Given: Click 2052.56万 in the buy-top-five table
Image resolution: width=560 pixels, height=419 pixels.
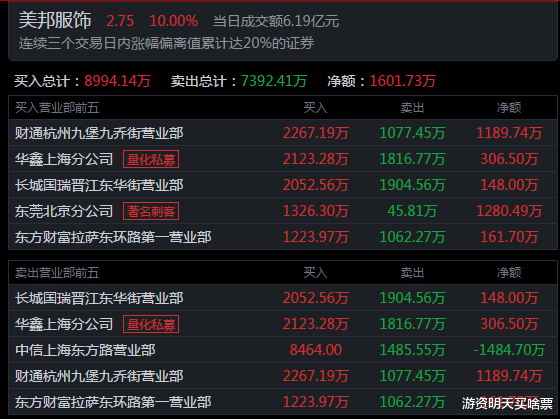Looking at the screenshot, I should click(x=316, y=185).
